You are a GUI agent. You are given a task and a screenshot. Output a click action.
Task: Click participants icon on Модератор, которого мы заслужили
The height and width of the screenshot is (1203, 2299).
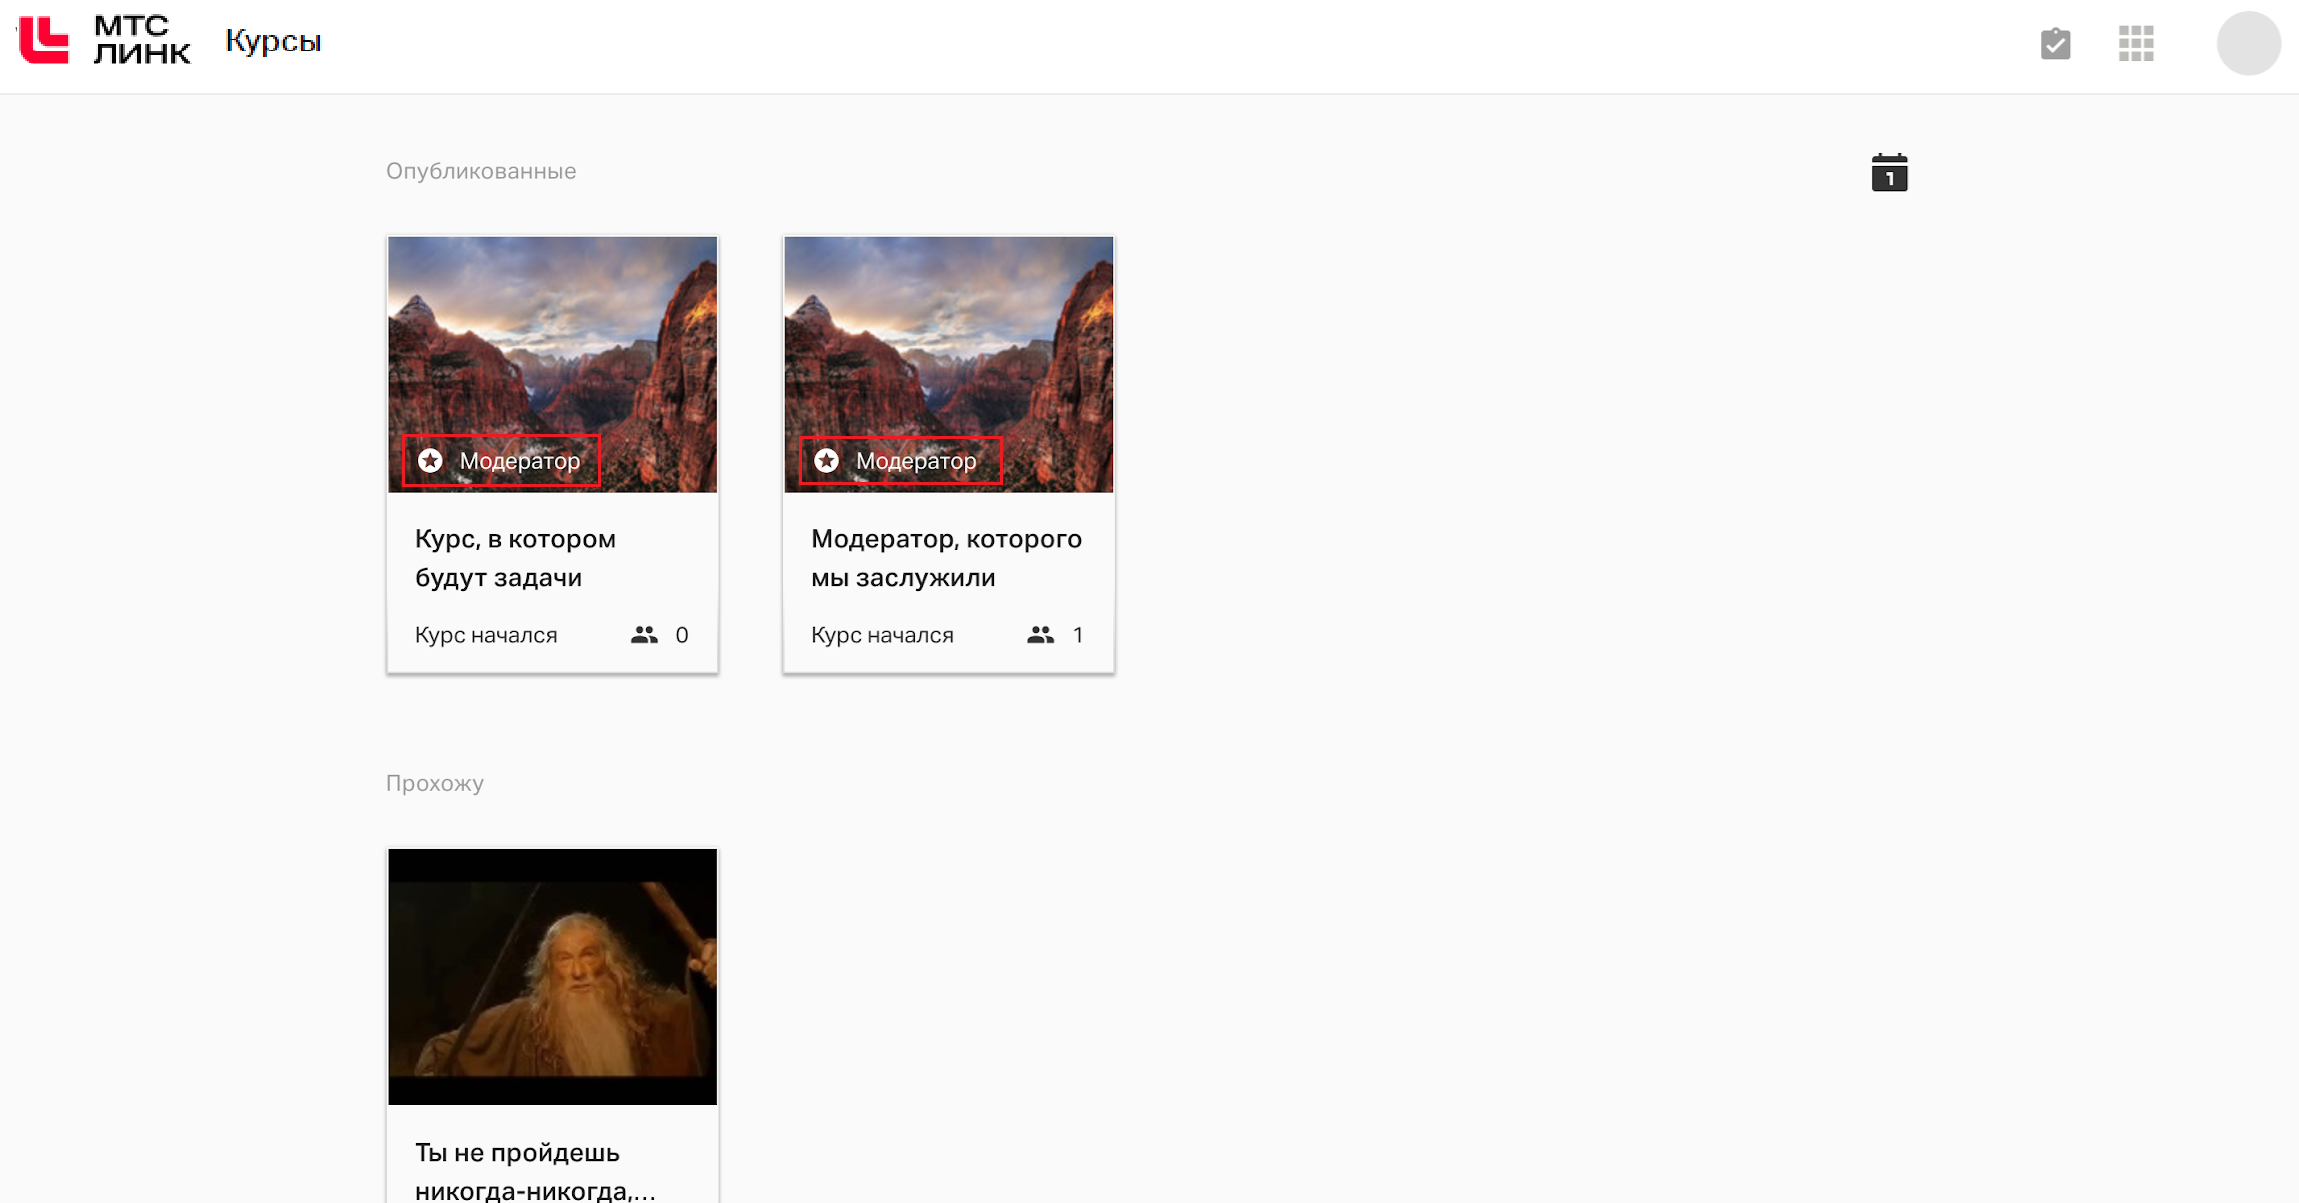[x=1040, y=635]
